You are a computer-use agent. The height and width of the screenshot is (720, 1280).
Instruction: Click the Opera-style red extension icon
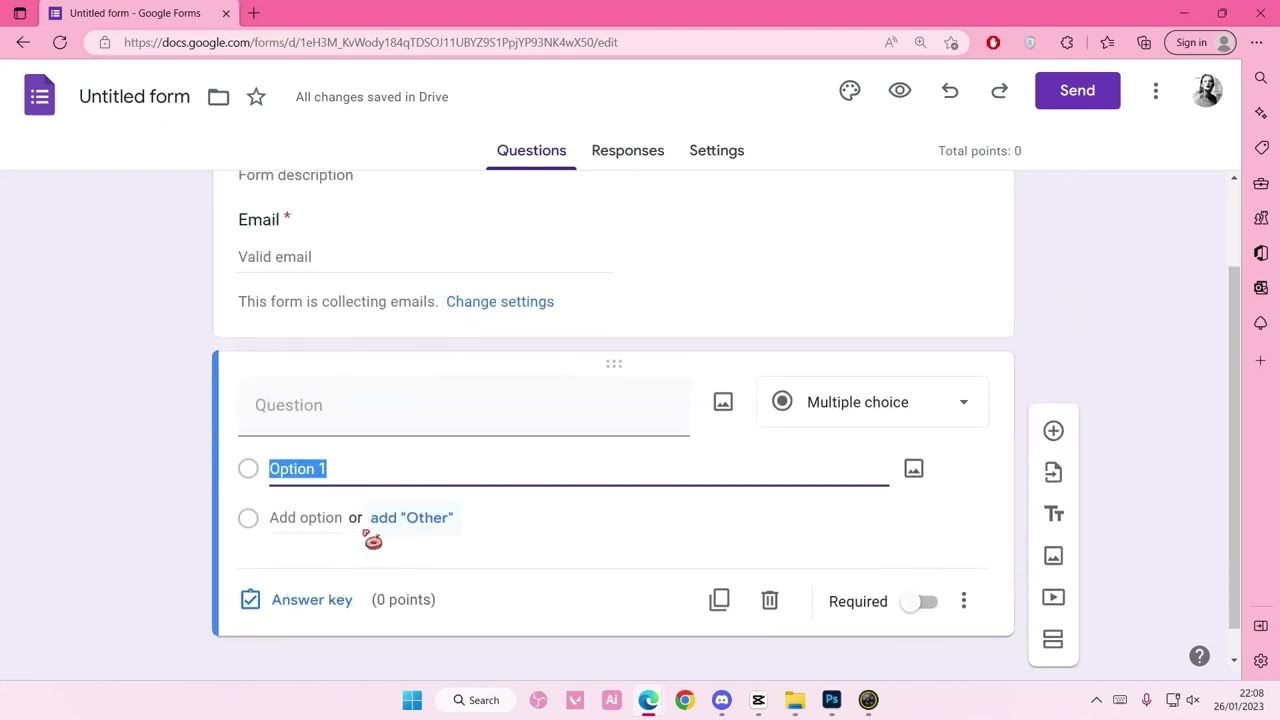point(993,42)
